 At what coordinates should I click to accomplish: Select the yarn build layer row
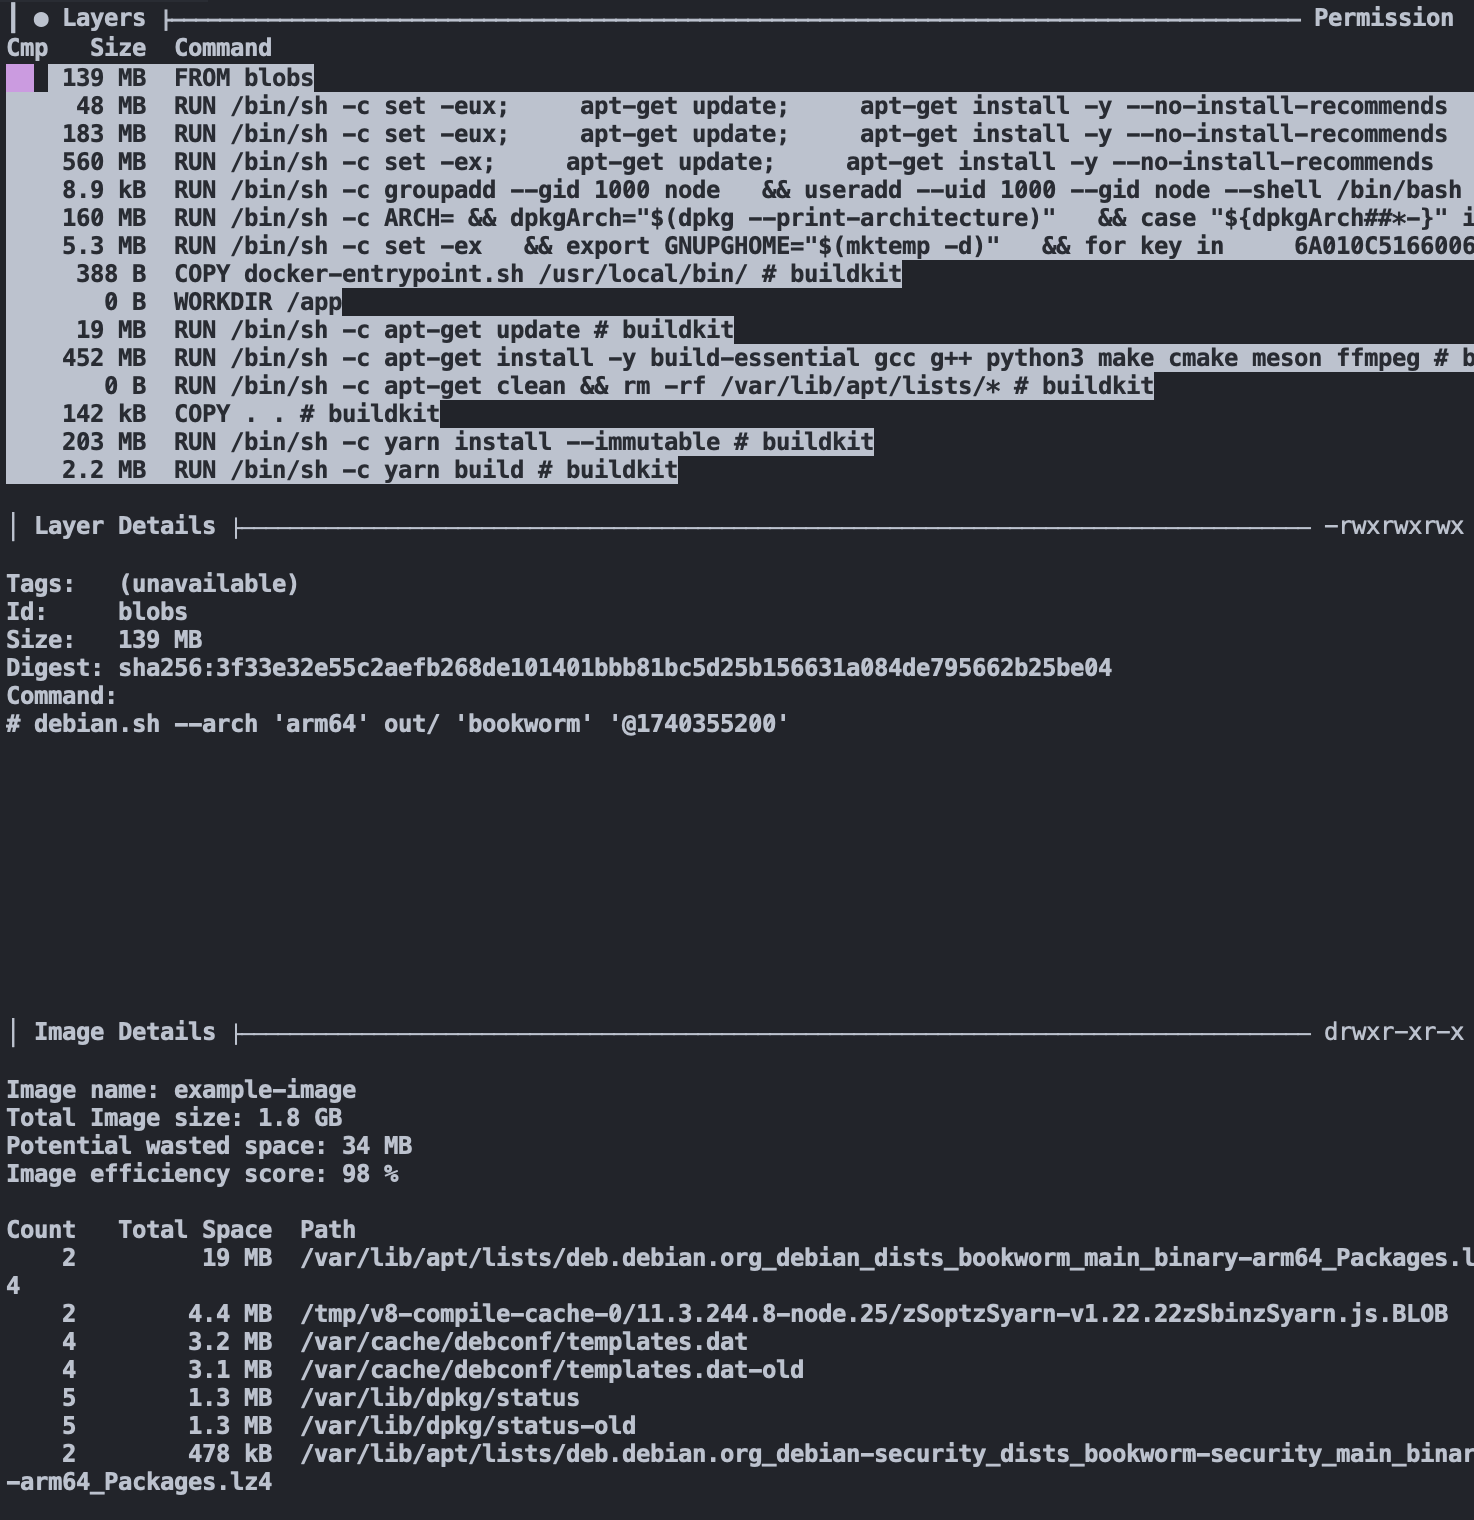click(x=425, y=470)
